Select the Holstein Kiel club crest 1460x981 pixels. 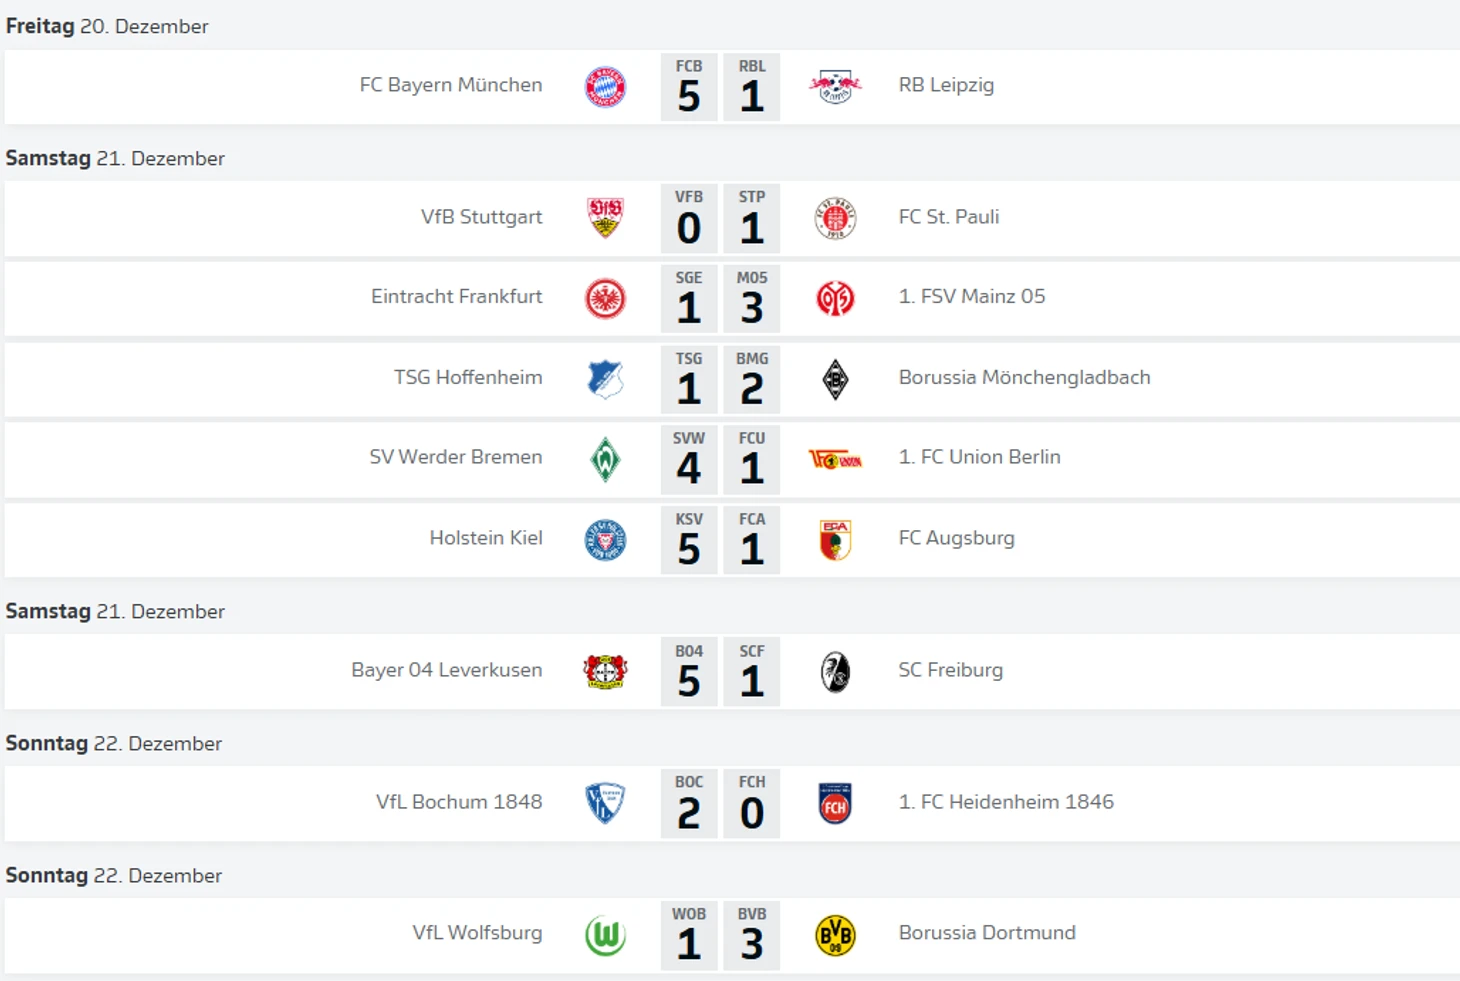(605, 540)
